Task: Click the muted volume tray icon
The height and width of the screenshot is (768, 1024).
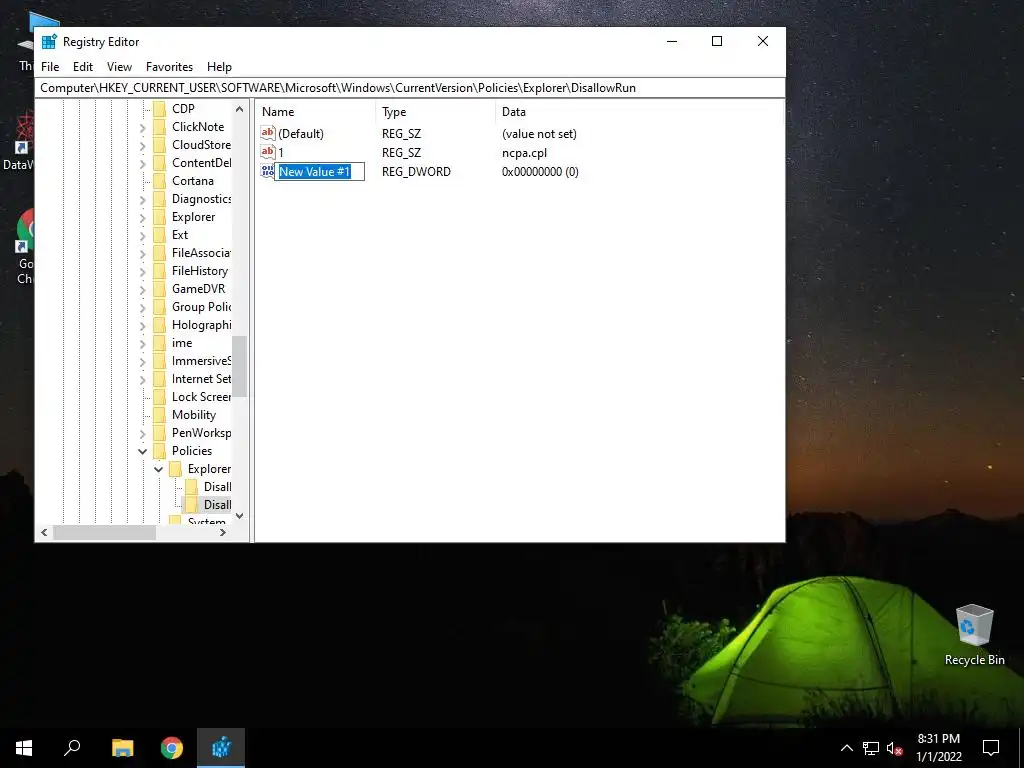Action: coord(895,748)
